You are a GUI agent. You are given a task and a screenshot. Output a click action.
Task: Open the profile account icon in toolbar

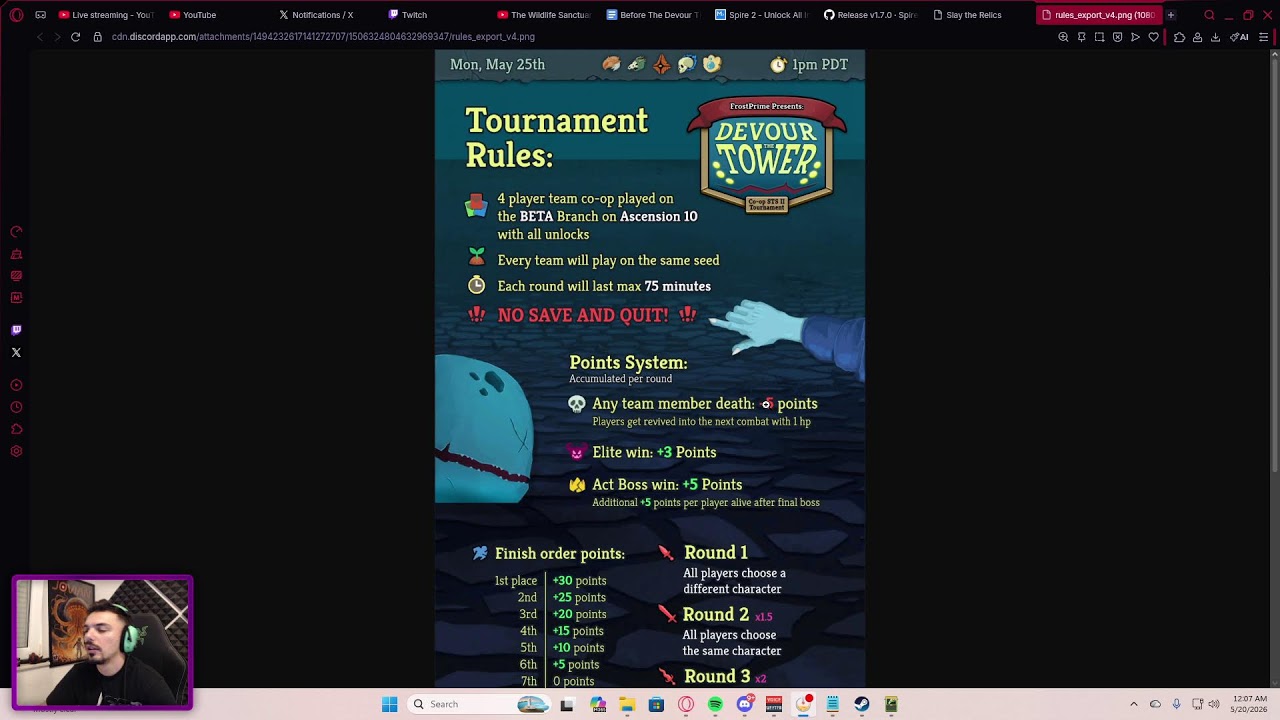click(1197, 37)
